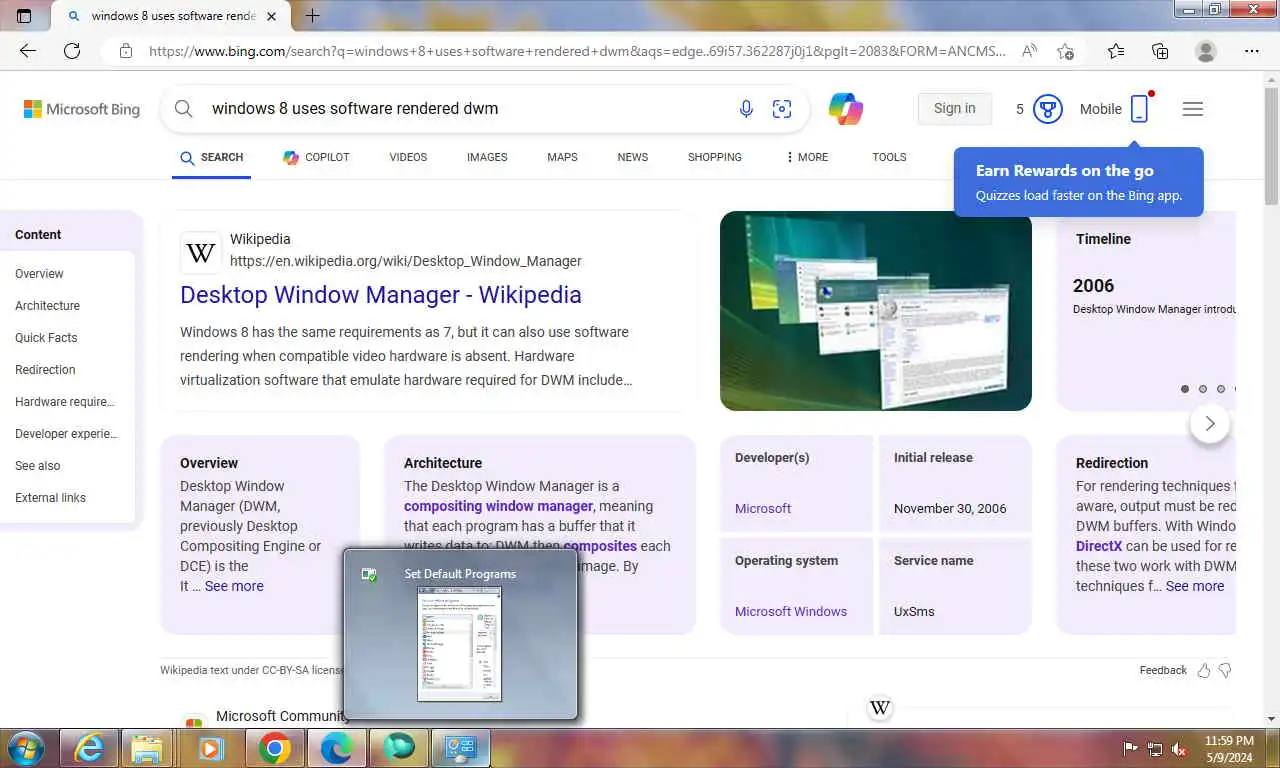Screen dimensions: 1280x768
Task: Submit search via magnifier icon
Action: coord(184,109)
